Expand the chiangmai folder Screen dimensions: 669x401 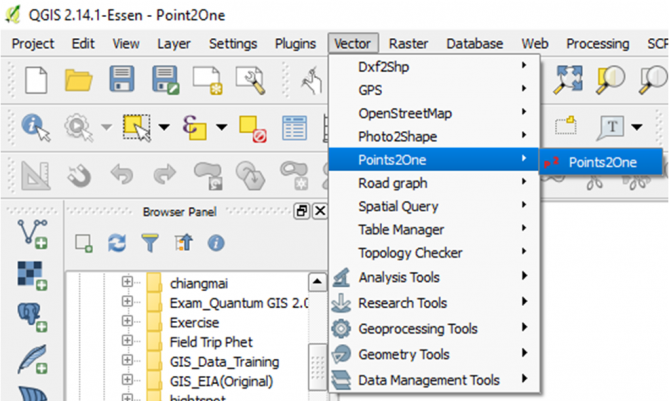pos(127,282)
